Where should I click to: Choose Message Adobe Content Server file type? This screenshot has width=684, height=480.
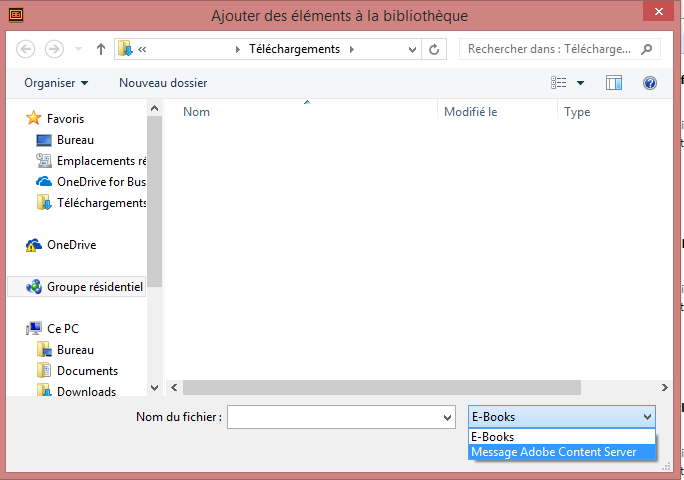click(562, 452)
